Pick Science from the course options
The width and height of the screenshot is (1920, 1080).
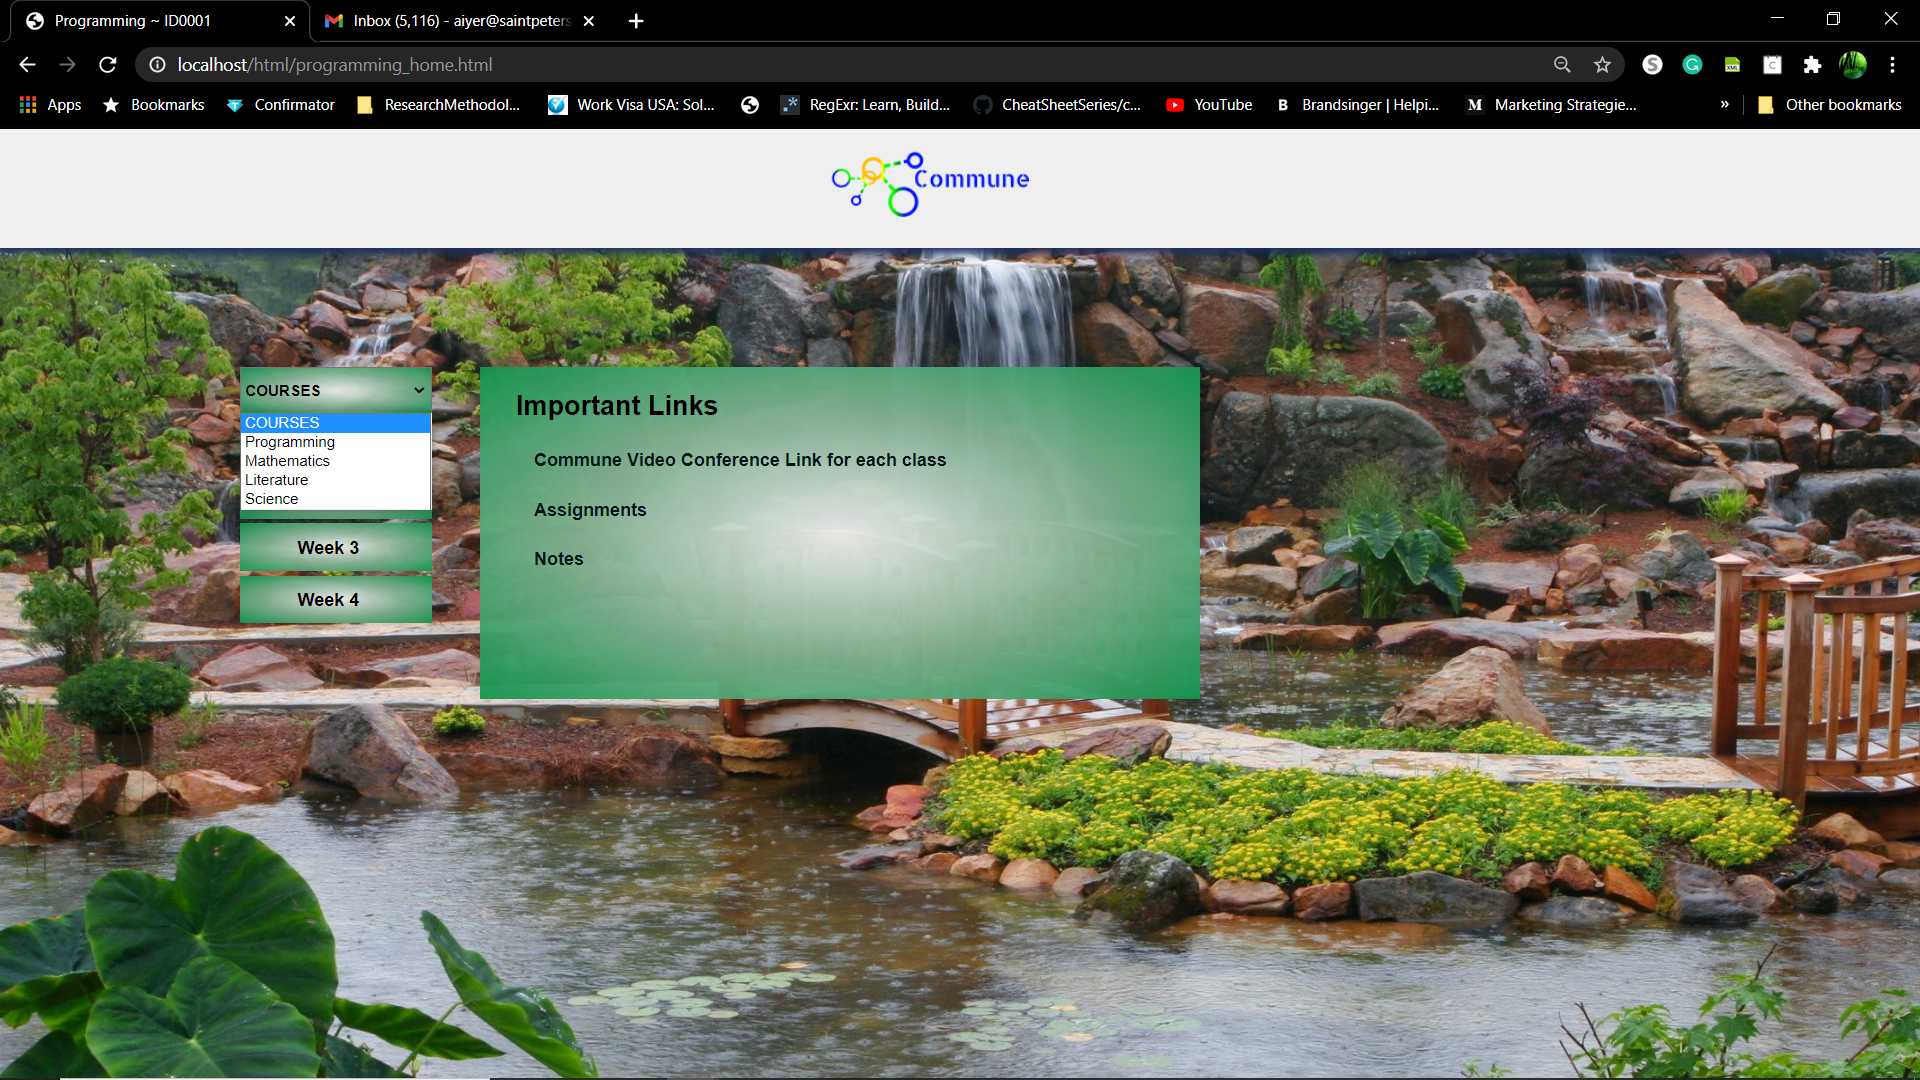coord(271,499)
